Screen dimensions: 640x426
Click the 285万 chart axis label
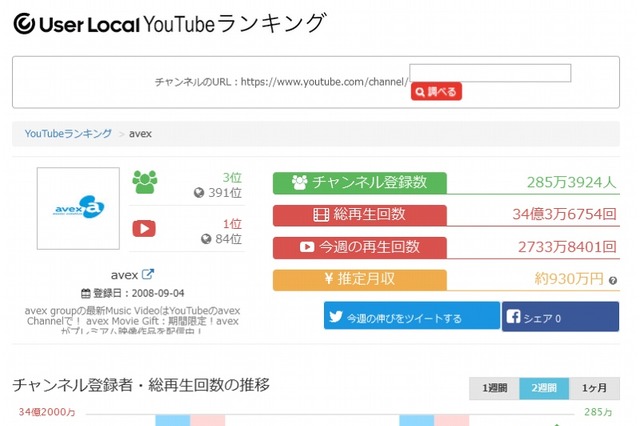[x=598, y=412]
